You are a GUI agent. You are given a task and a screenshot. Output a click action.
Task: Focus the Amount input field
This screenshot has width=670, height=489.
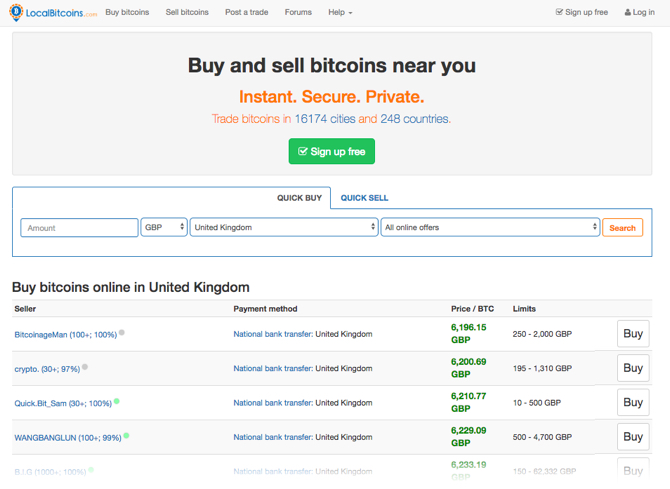click(x=79, y=228)
